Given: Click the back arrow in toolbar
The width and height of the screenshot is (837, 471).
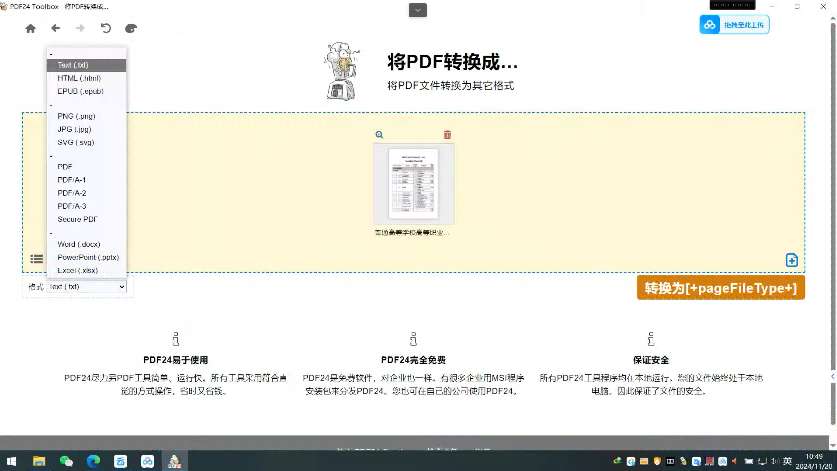Looking at the screenshot, I should 56,28.
